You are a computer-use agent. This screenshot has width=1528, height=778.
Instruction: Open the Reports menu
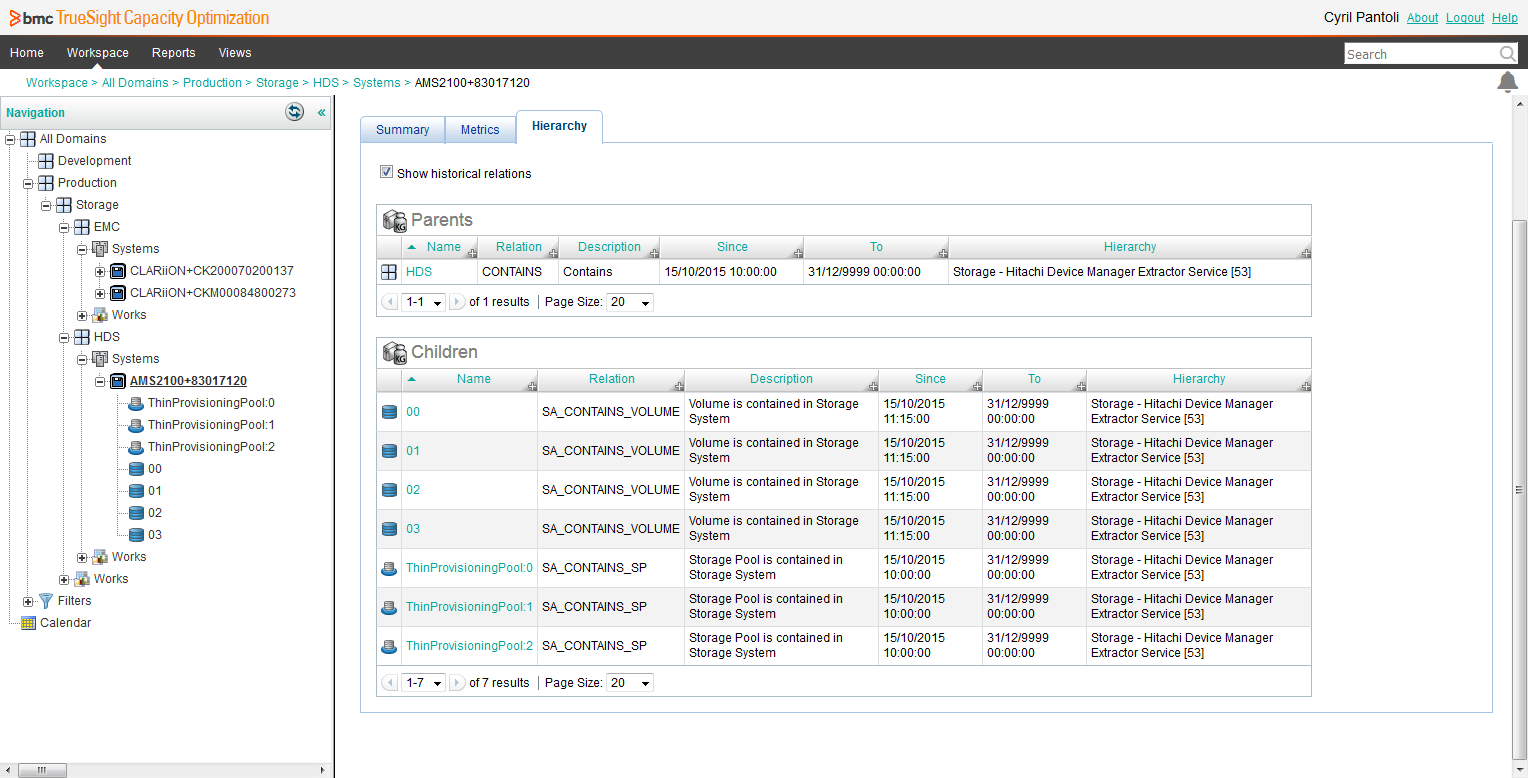point(174,53)
